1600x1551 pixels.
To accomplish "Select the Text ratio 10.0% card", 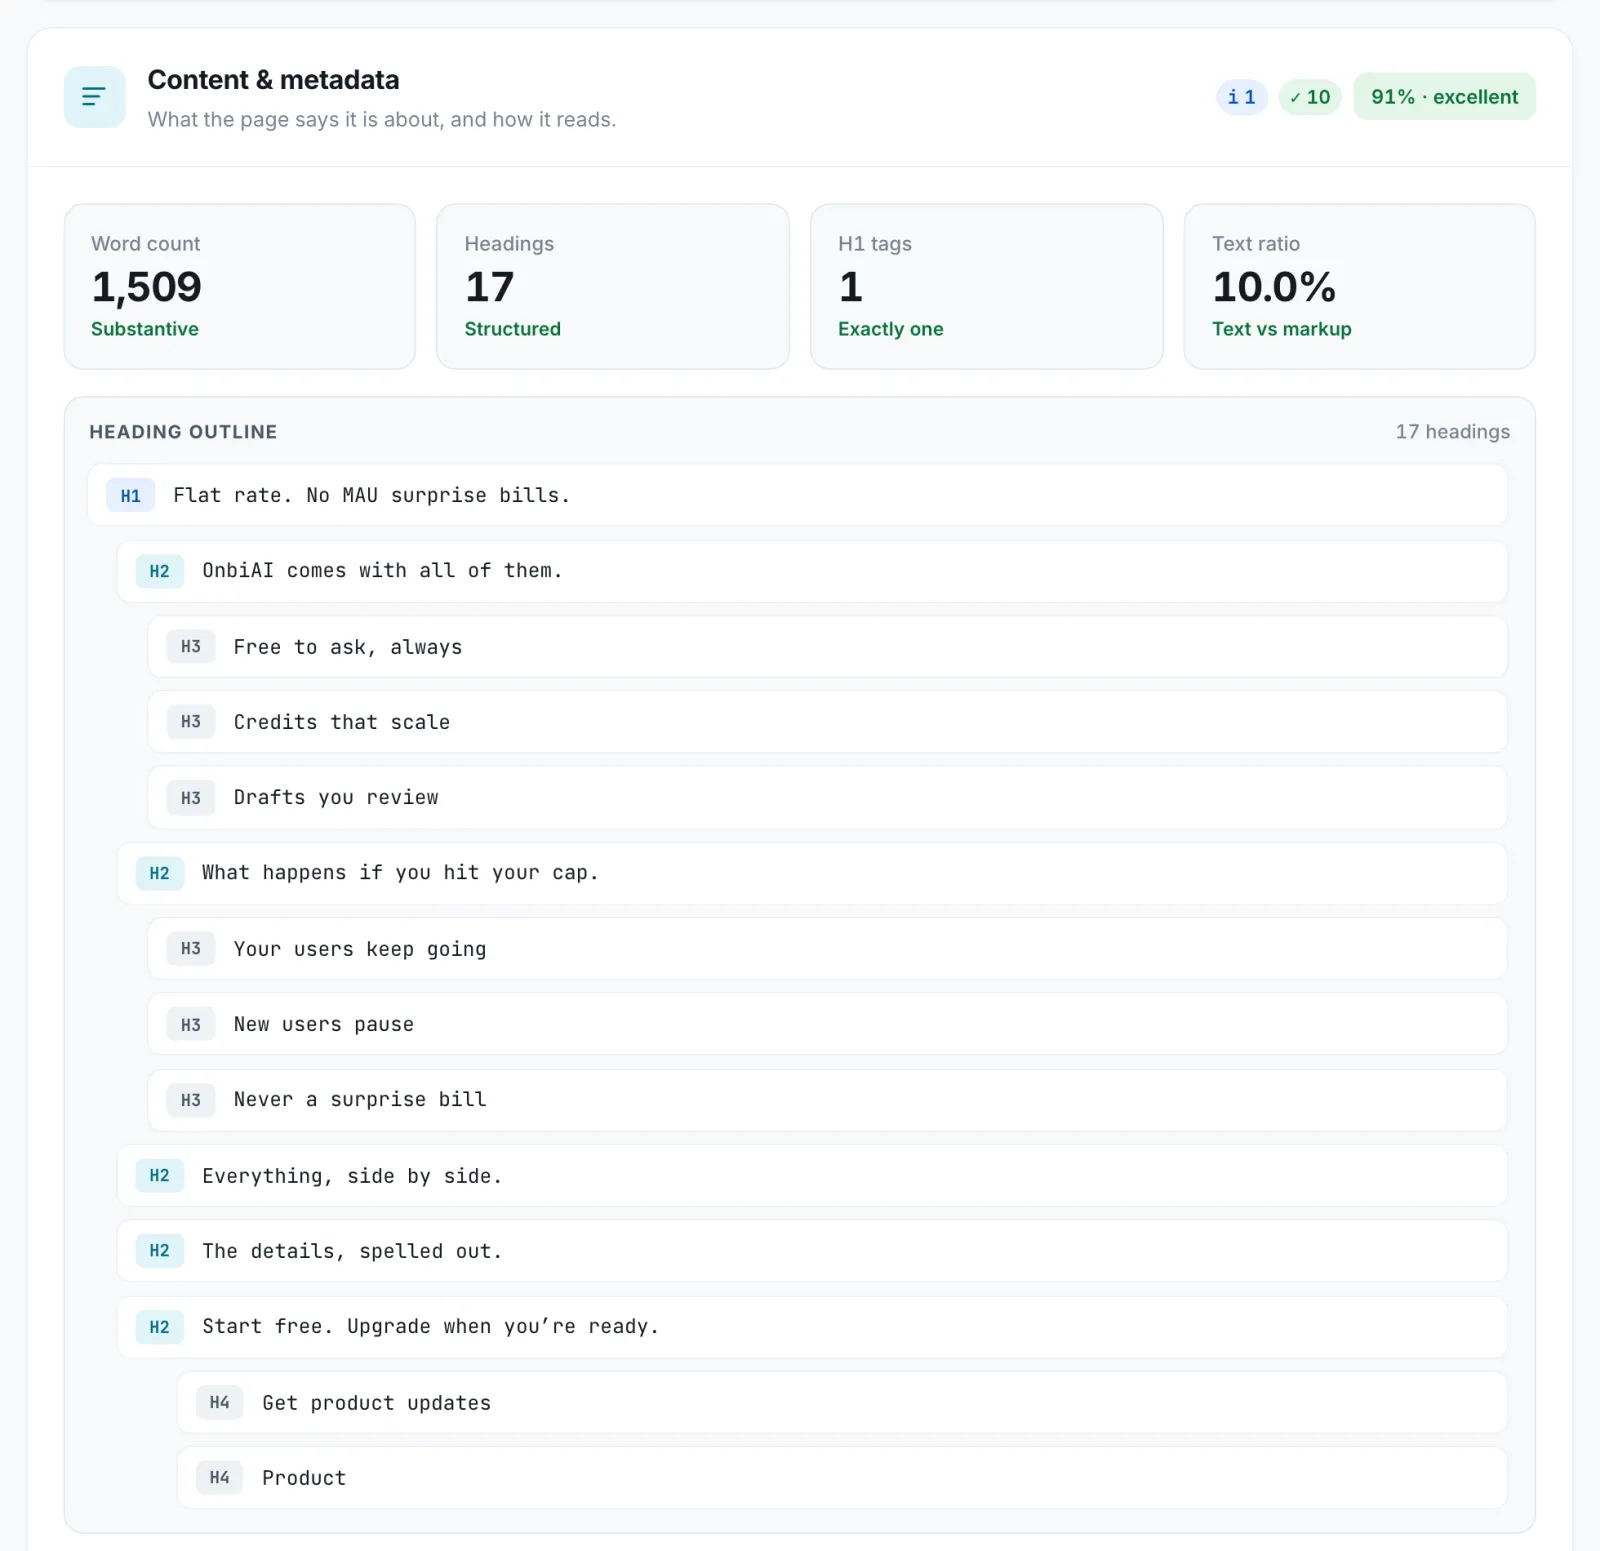I will (1360, 287).
